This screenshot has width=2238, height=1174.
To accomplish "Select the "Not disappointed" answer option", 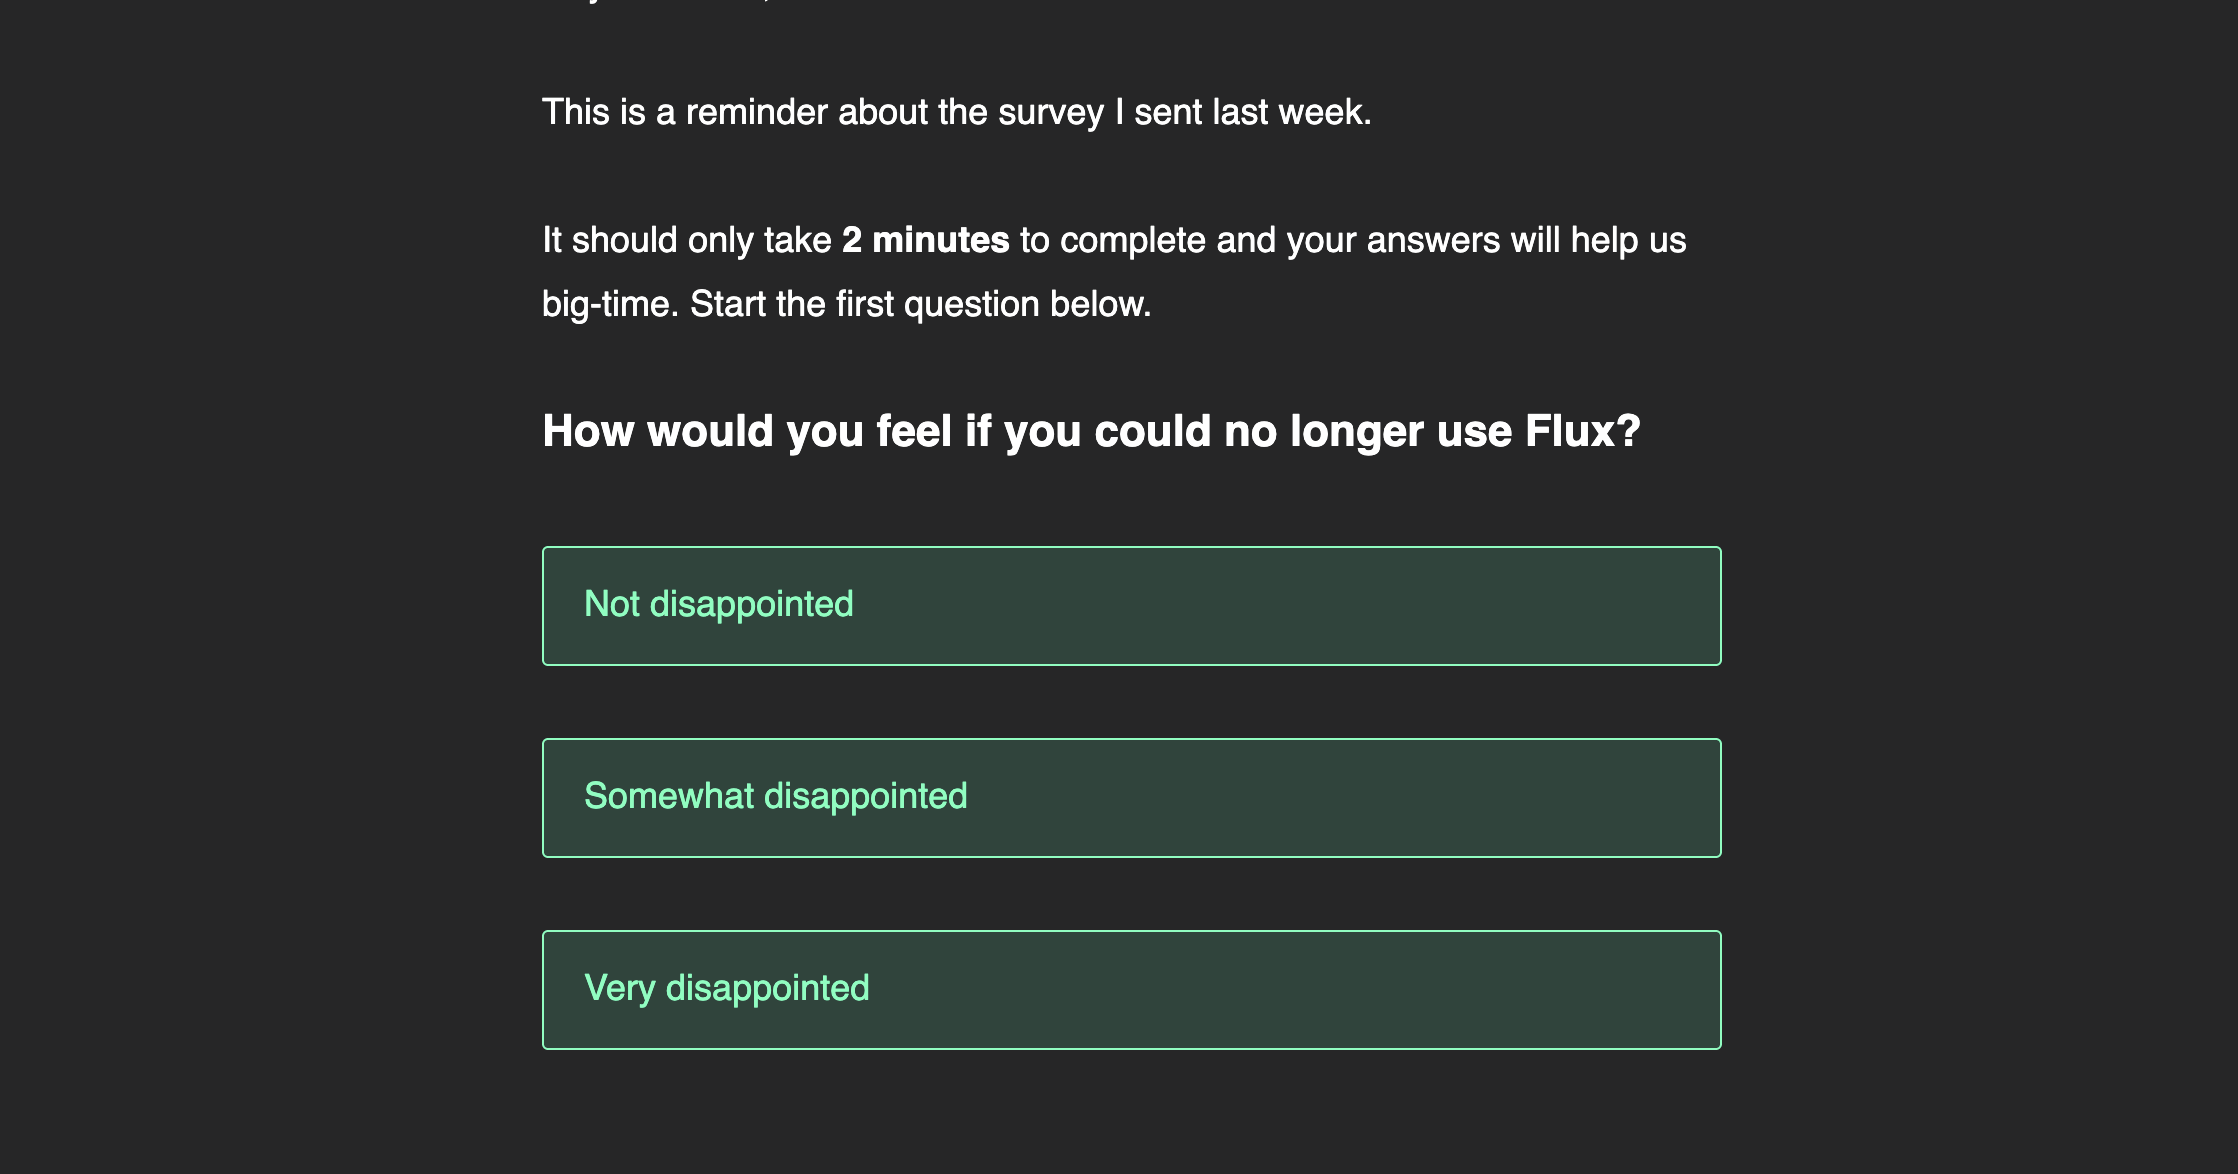I will pyautogui.click(x=1131, y=605).
